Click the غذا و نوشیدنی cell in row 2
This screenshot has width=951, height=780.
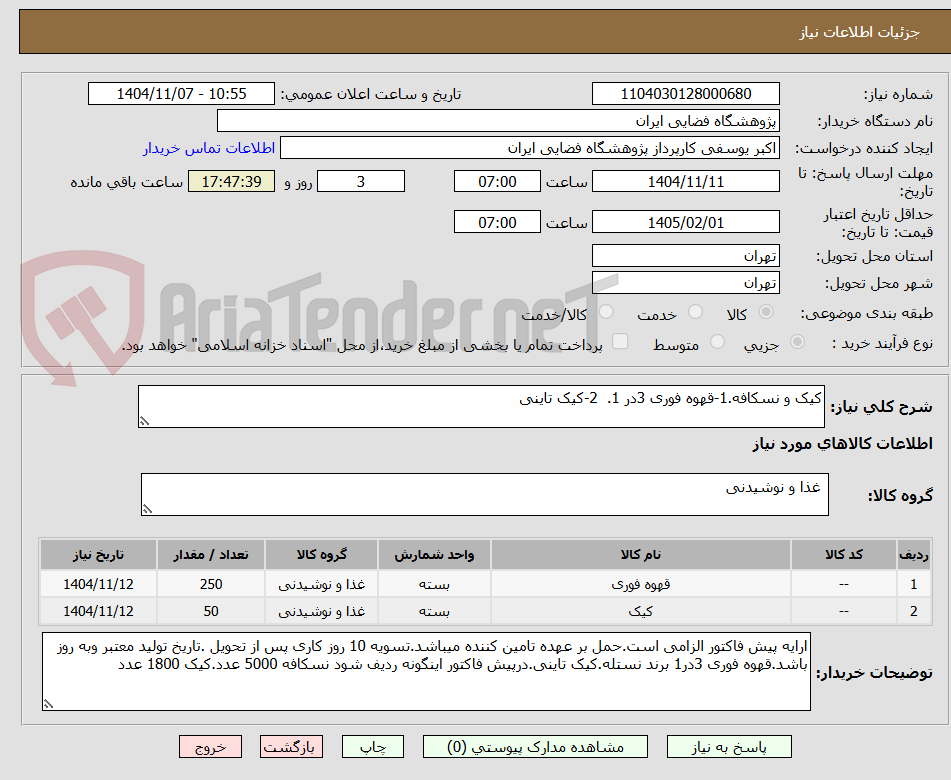point(321,611)
